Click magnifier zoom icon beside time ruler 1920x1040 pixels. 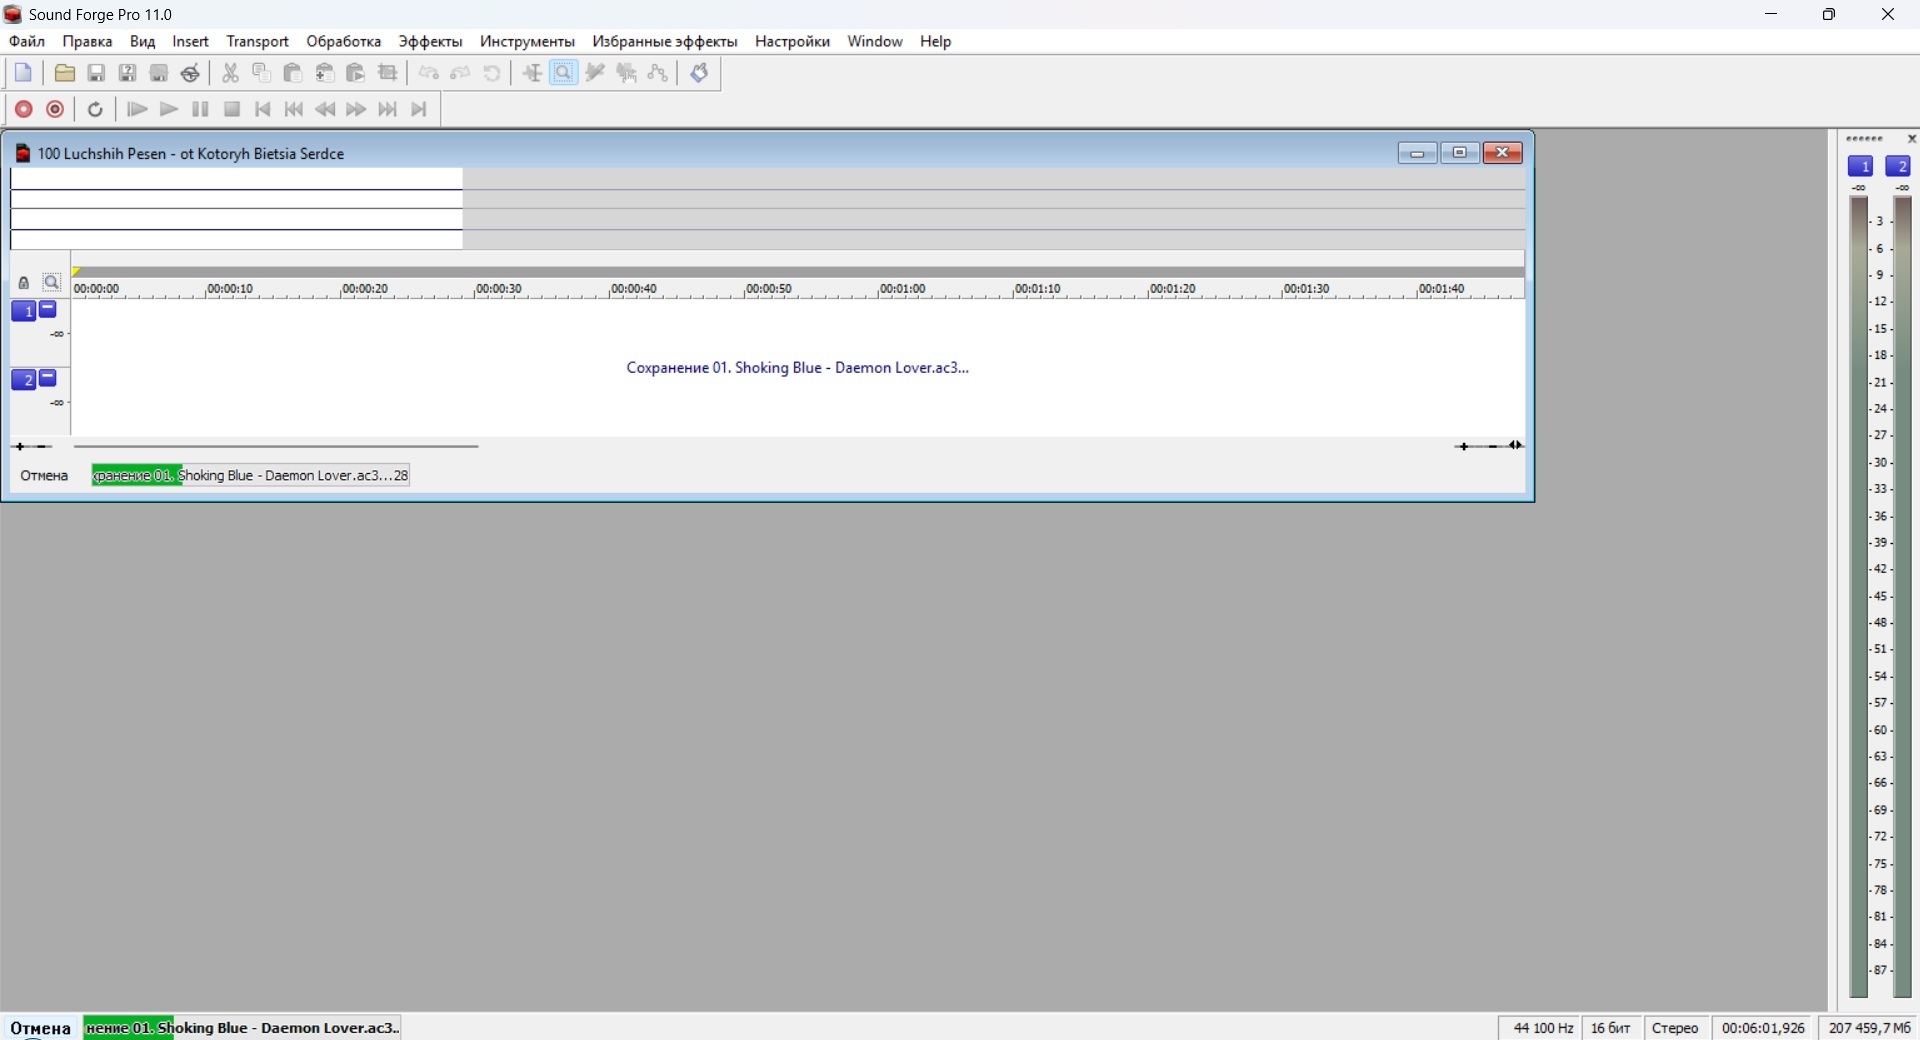[52, 284]
